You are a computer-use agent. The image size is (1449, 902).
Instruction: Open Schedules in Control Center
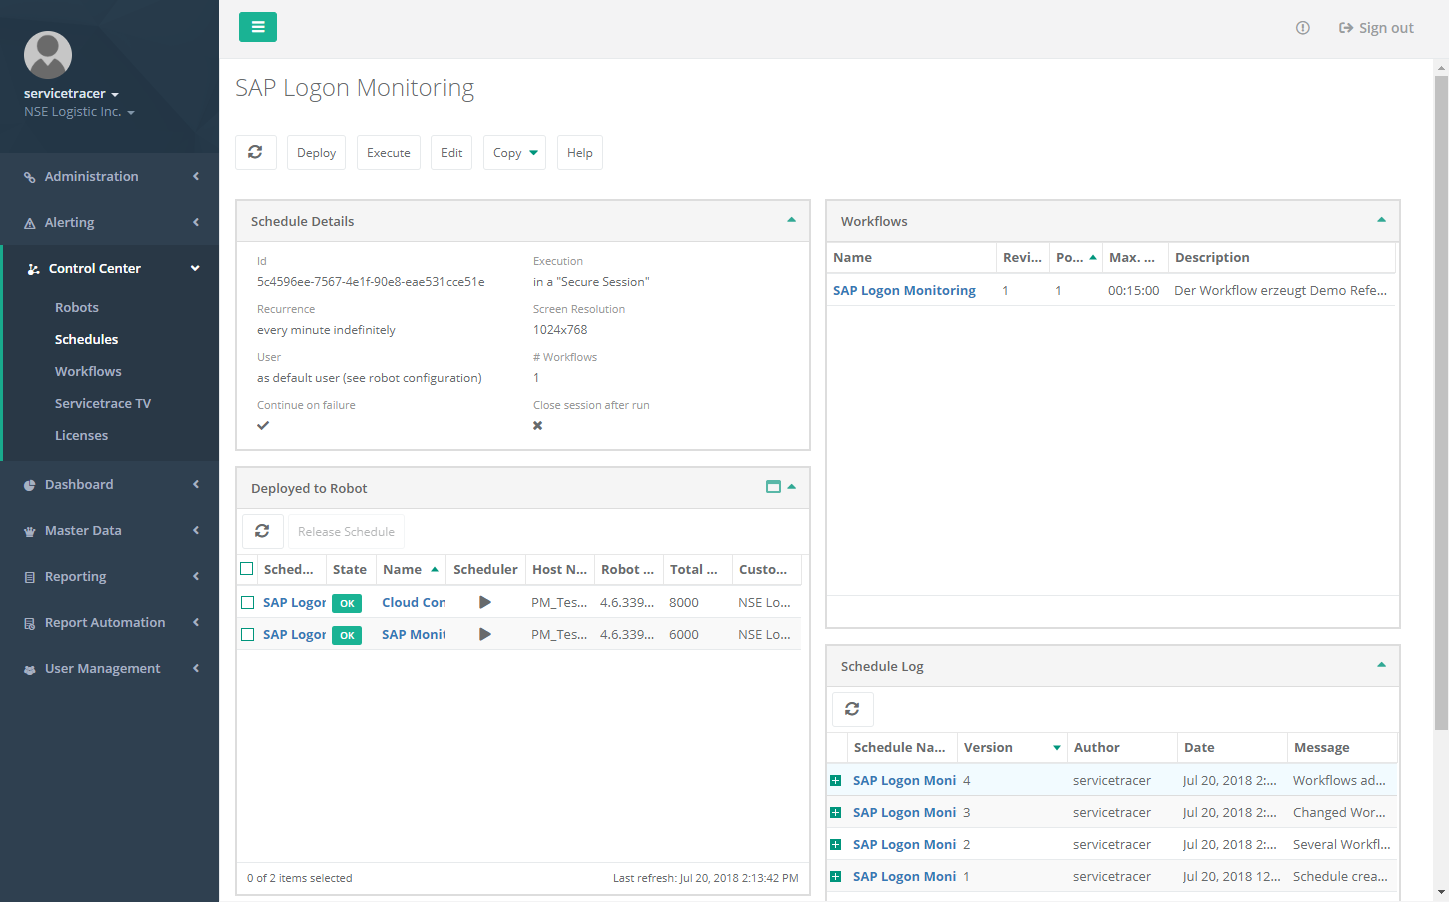point(86,339)
